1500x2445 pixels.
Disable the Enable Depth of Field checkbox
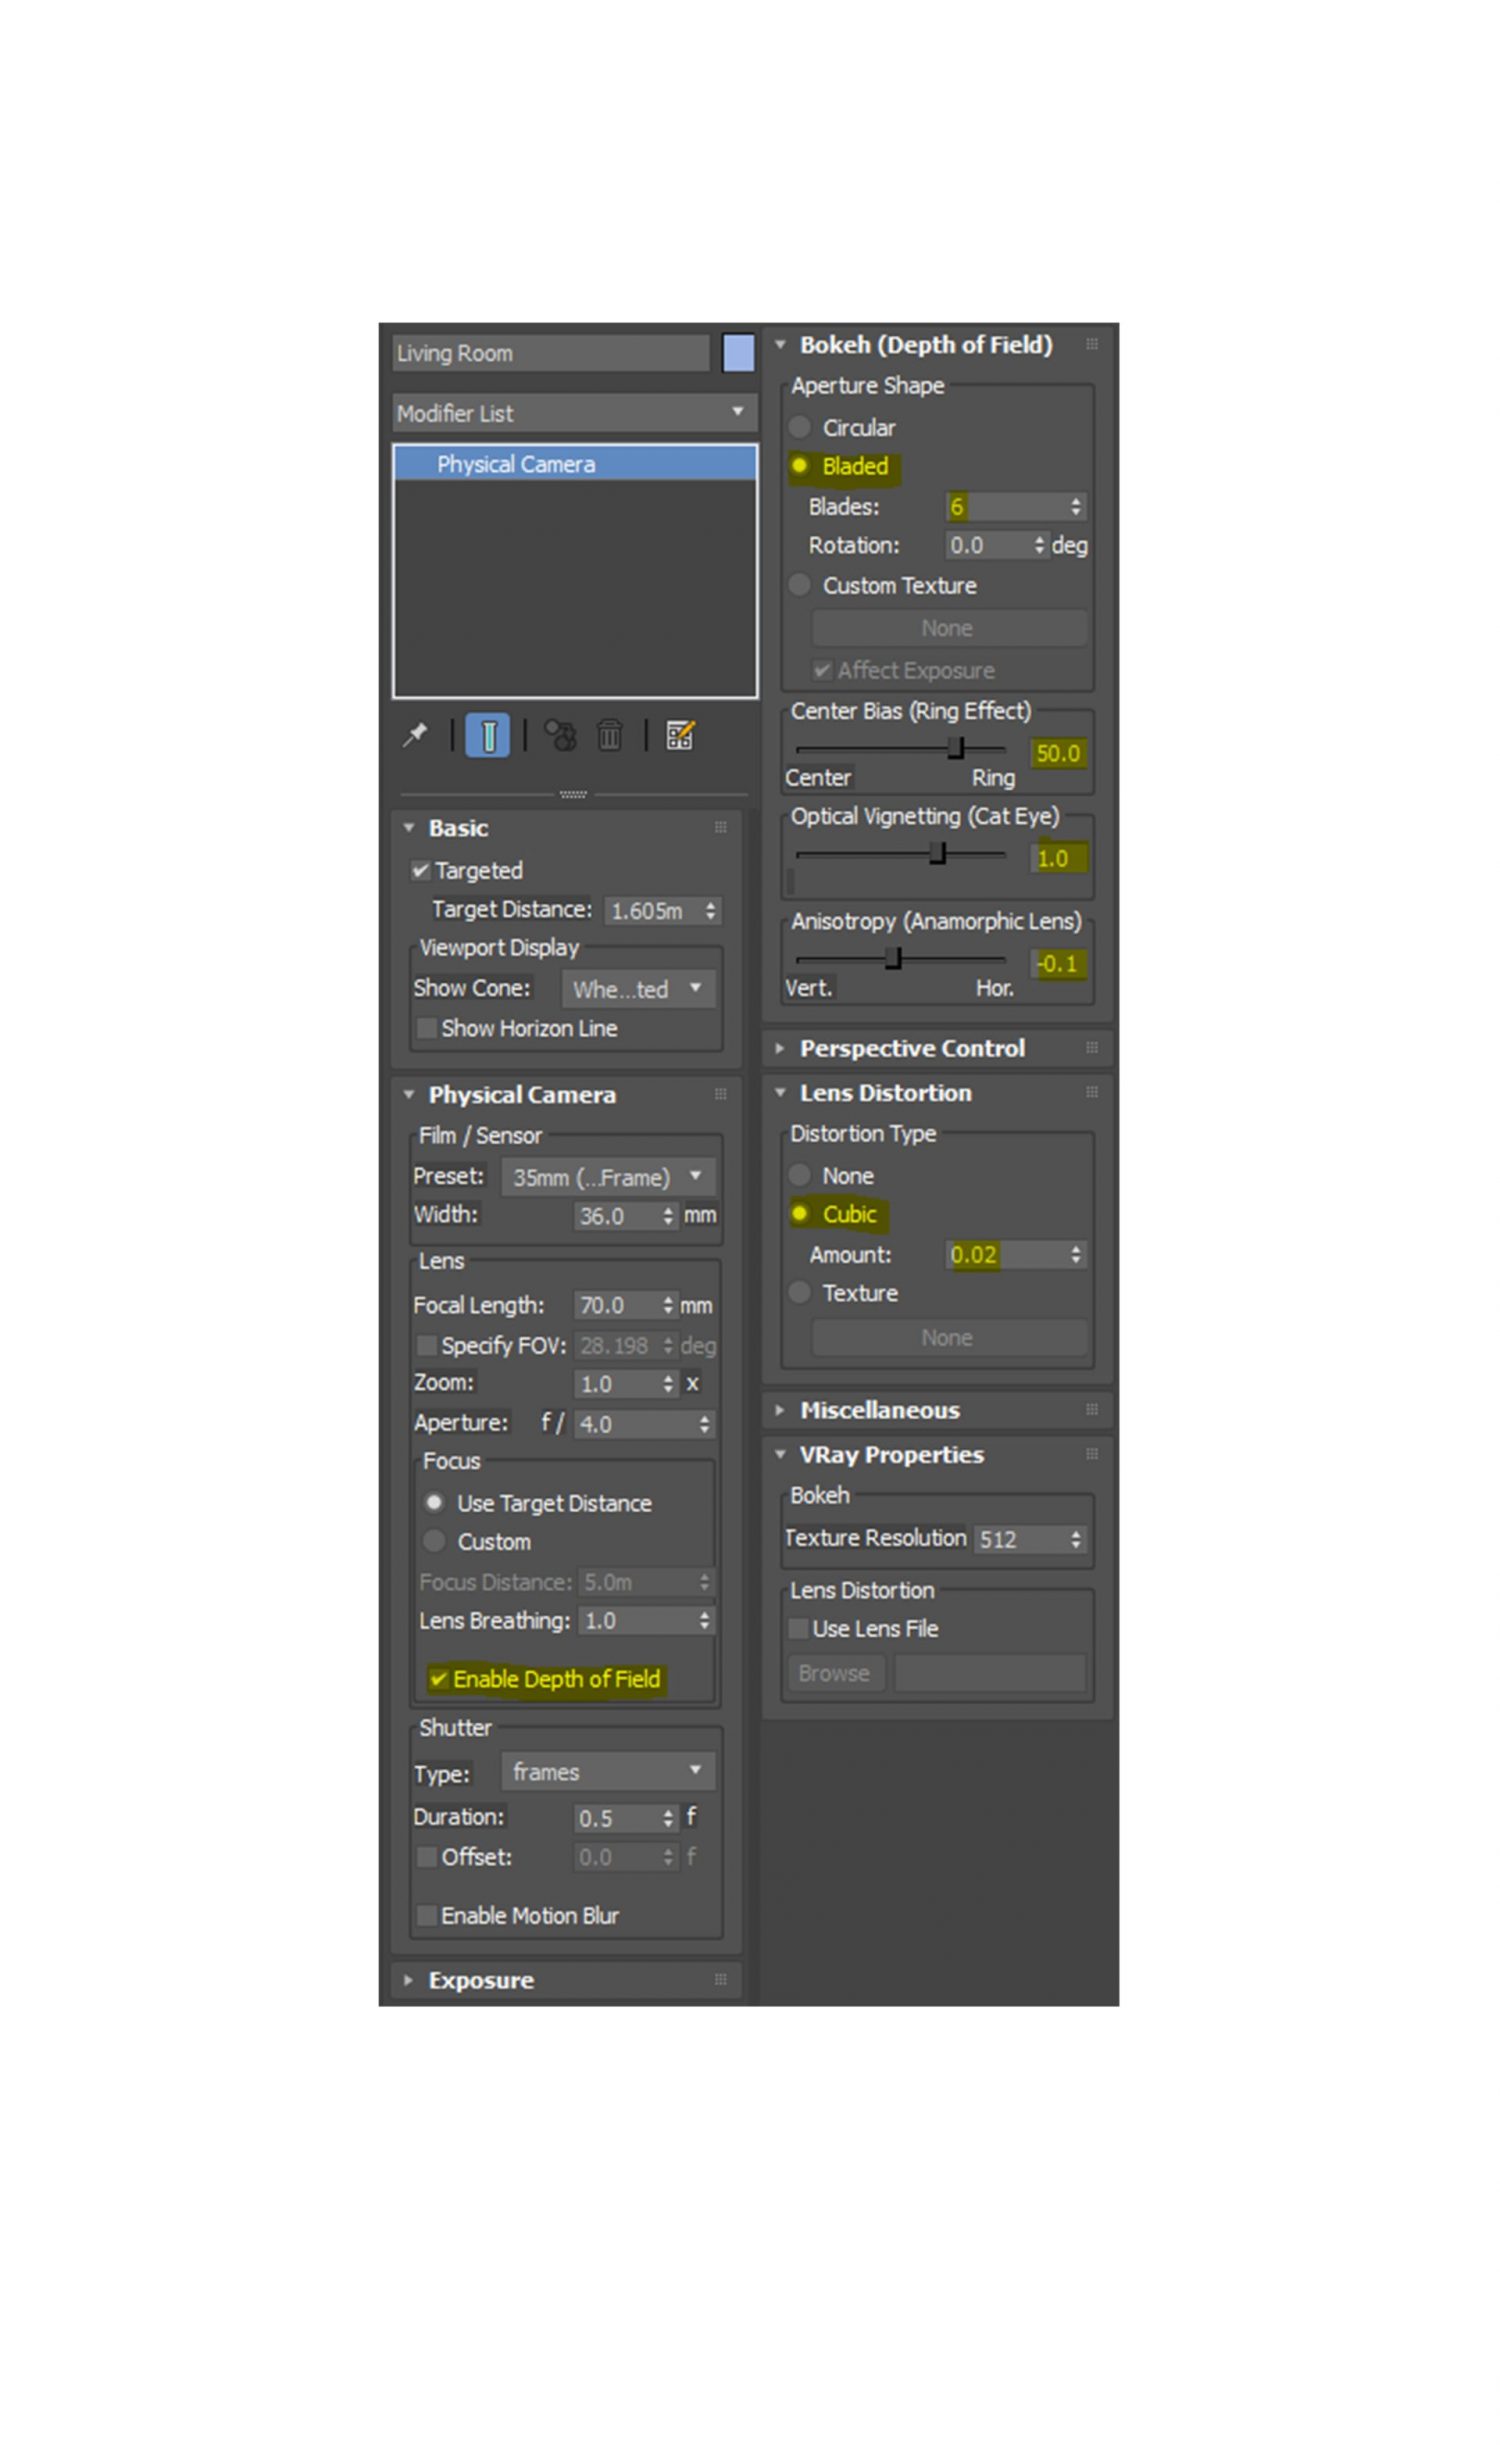(x=438, y=1679)
